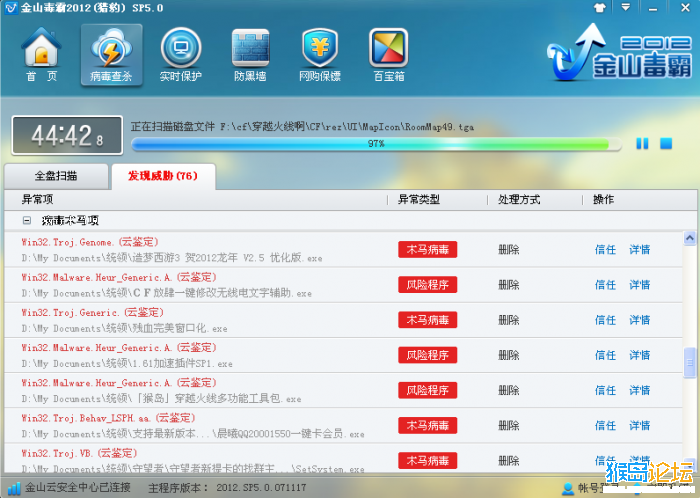Open the 防黑墙 firewall icon
The height and width of the screenshot is (498, 700).
click(250, 55)
